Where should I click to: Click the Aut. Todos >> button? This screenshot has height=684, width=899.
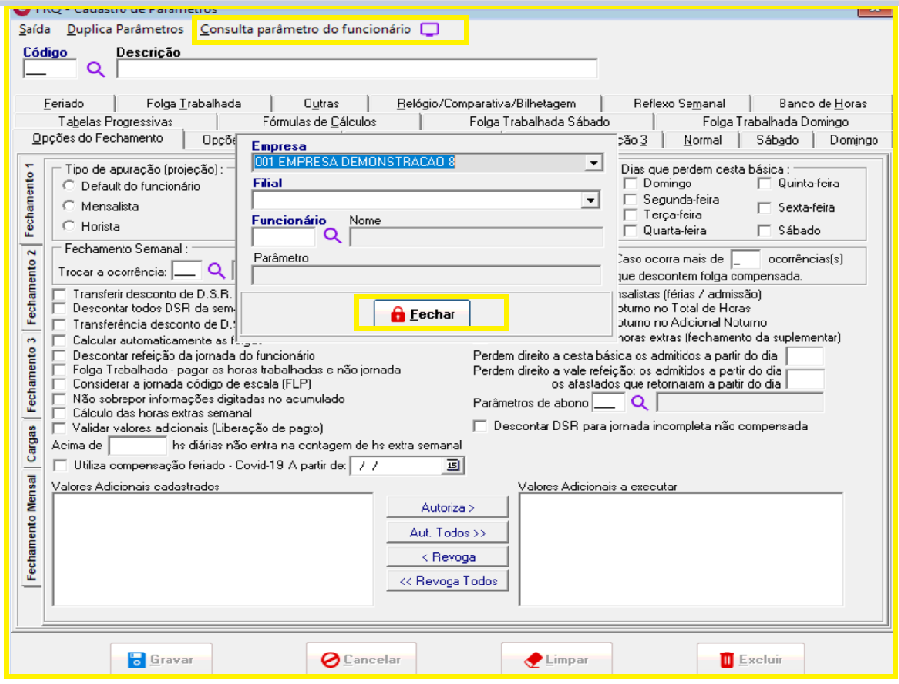(448, 532)
